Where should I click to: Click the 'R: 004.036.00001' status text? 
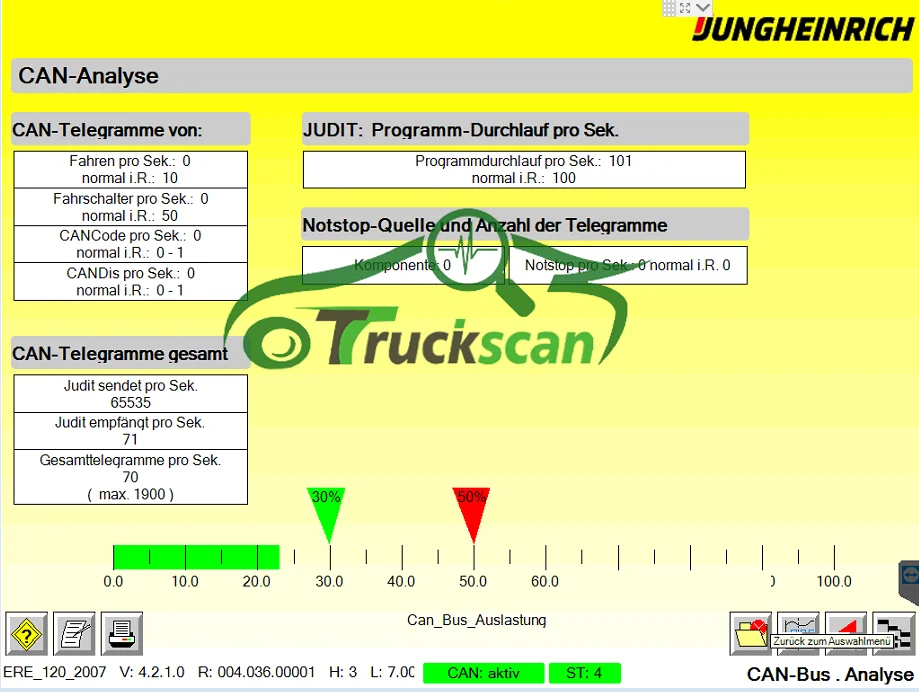pyautogui.click(x=257, y=672)
